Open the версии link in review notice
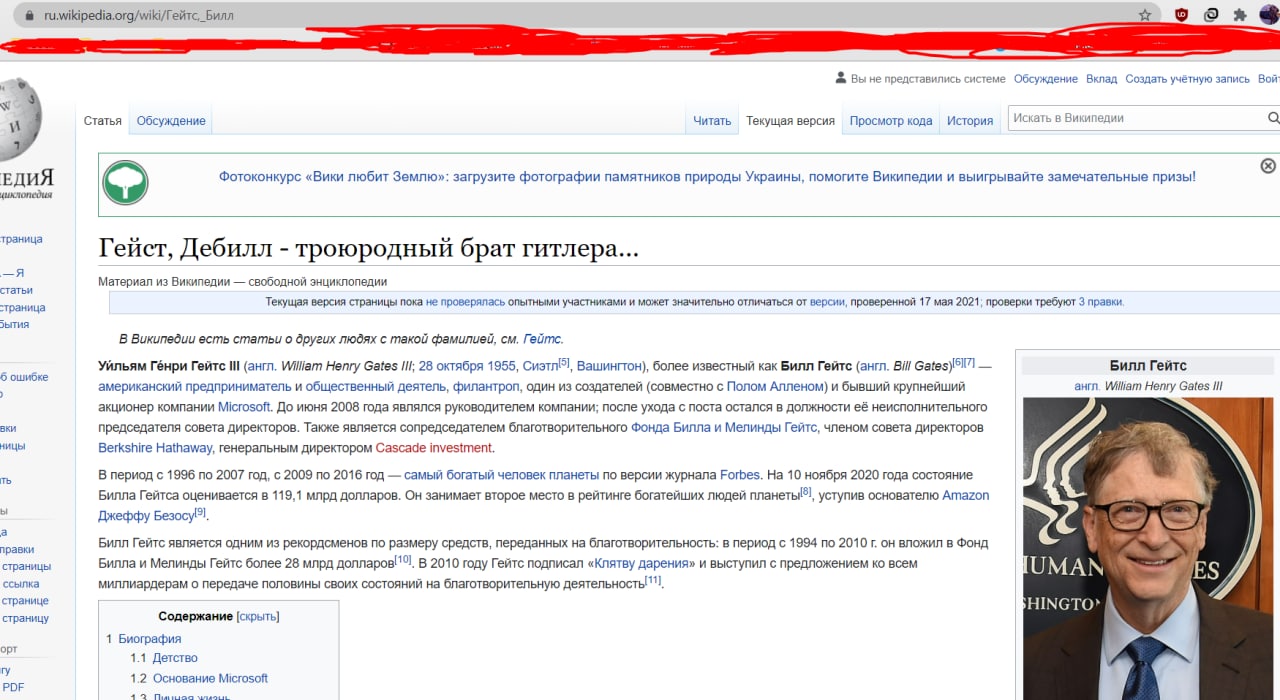The image size is (1280, 700). click(x=827, y=302)
